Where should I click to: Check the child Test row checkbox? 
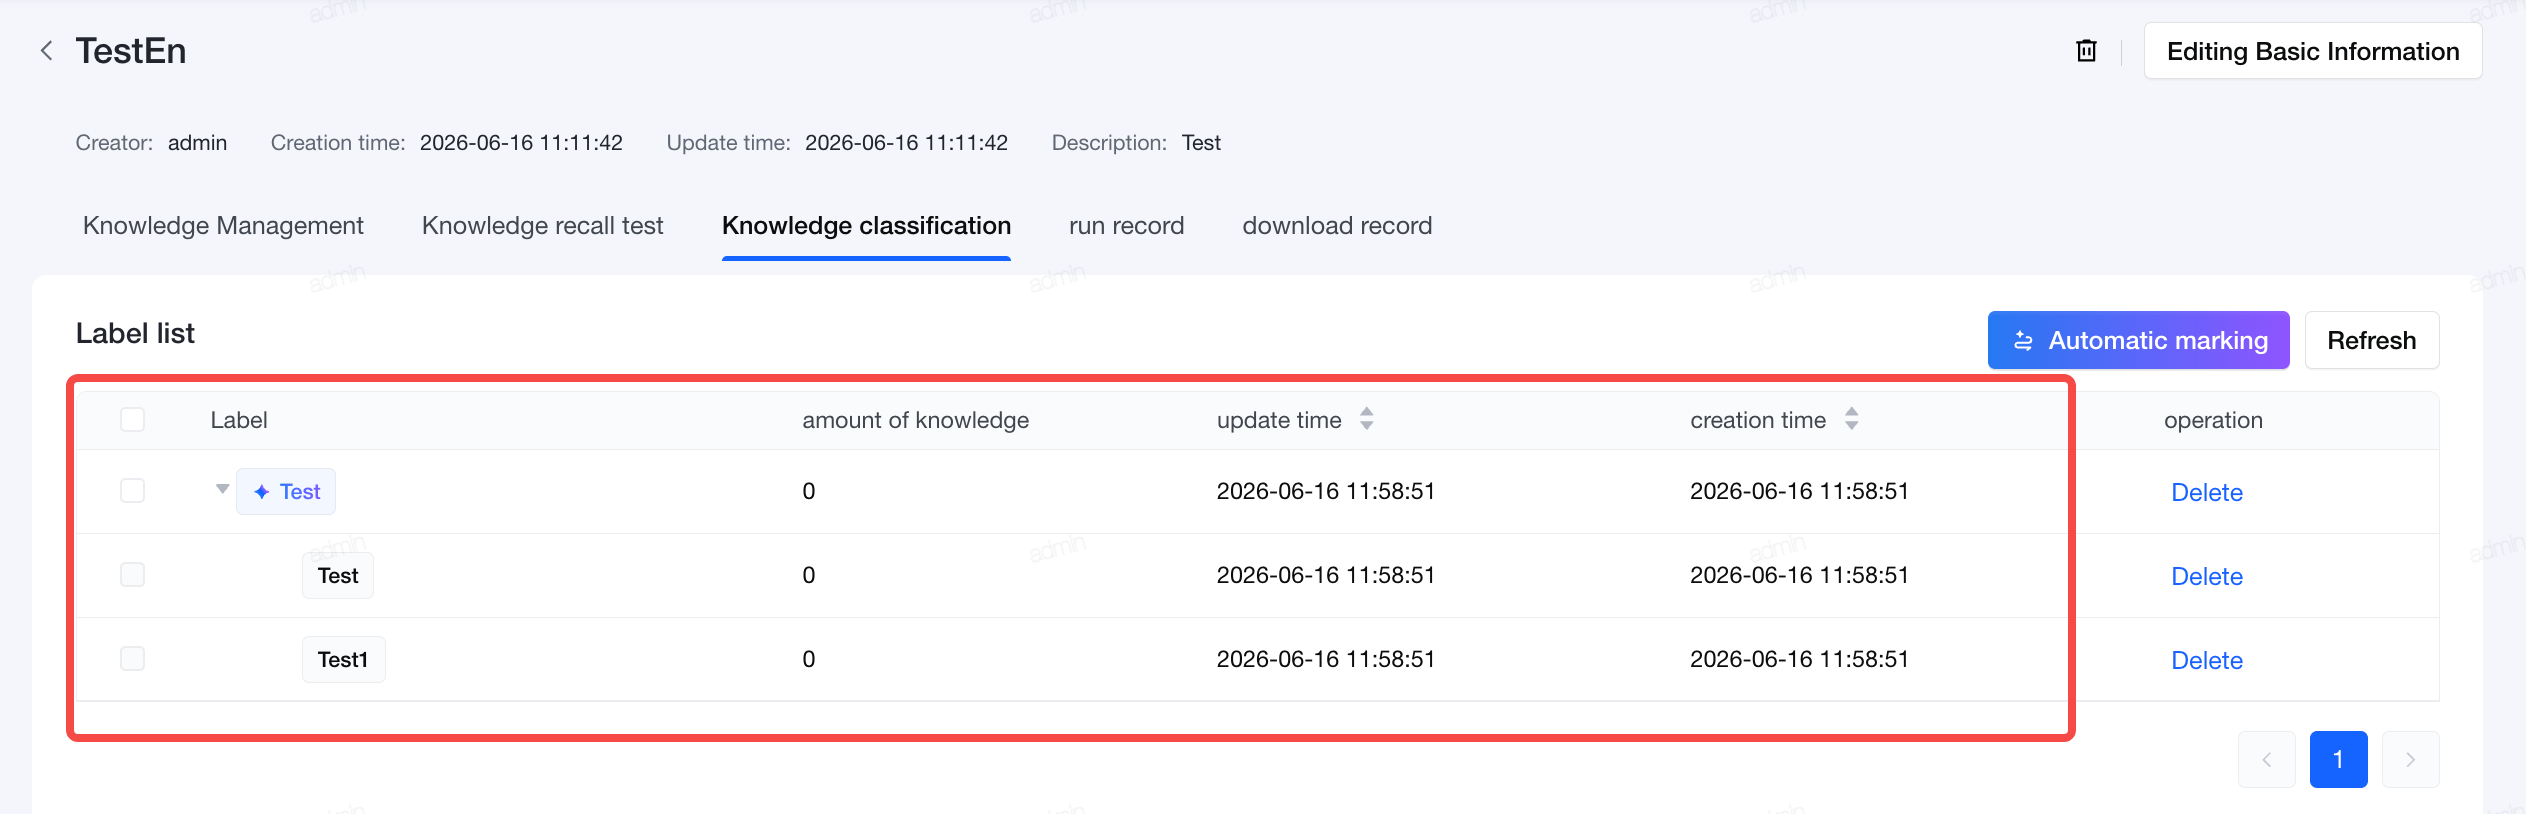click(x=132, y=575)
